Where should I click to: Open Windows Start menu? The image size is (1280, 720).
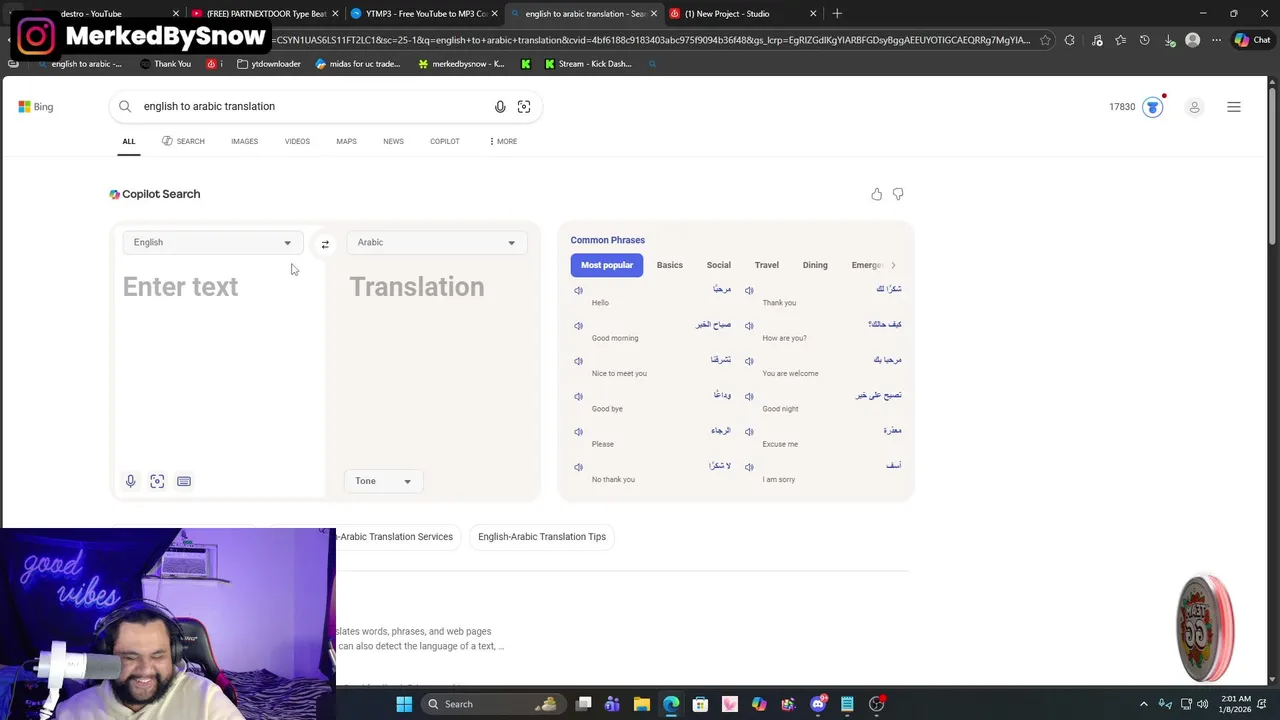(404, 704)
